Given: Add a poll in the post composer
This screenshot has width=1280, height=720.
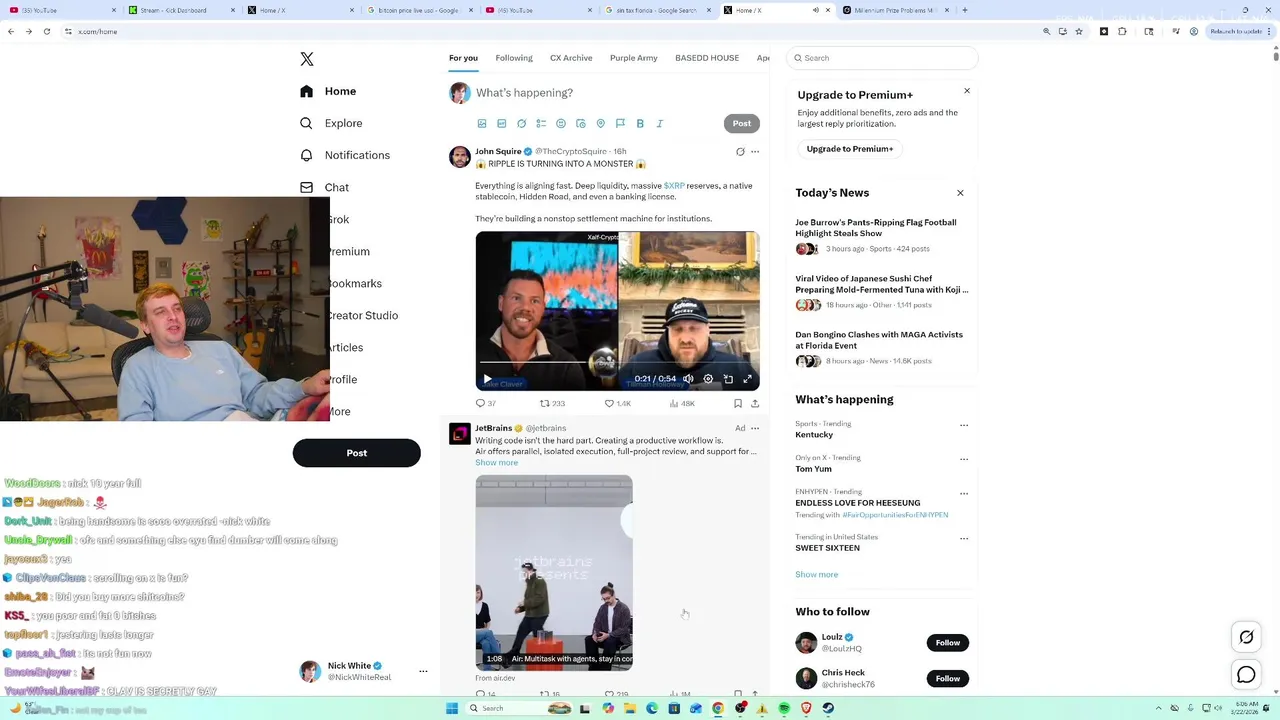Looking at the screenshot, I should coord(541,124).
